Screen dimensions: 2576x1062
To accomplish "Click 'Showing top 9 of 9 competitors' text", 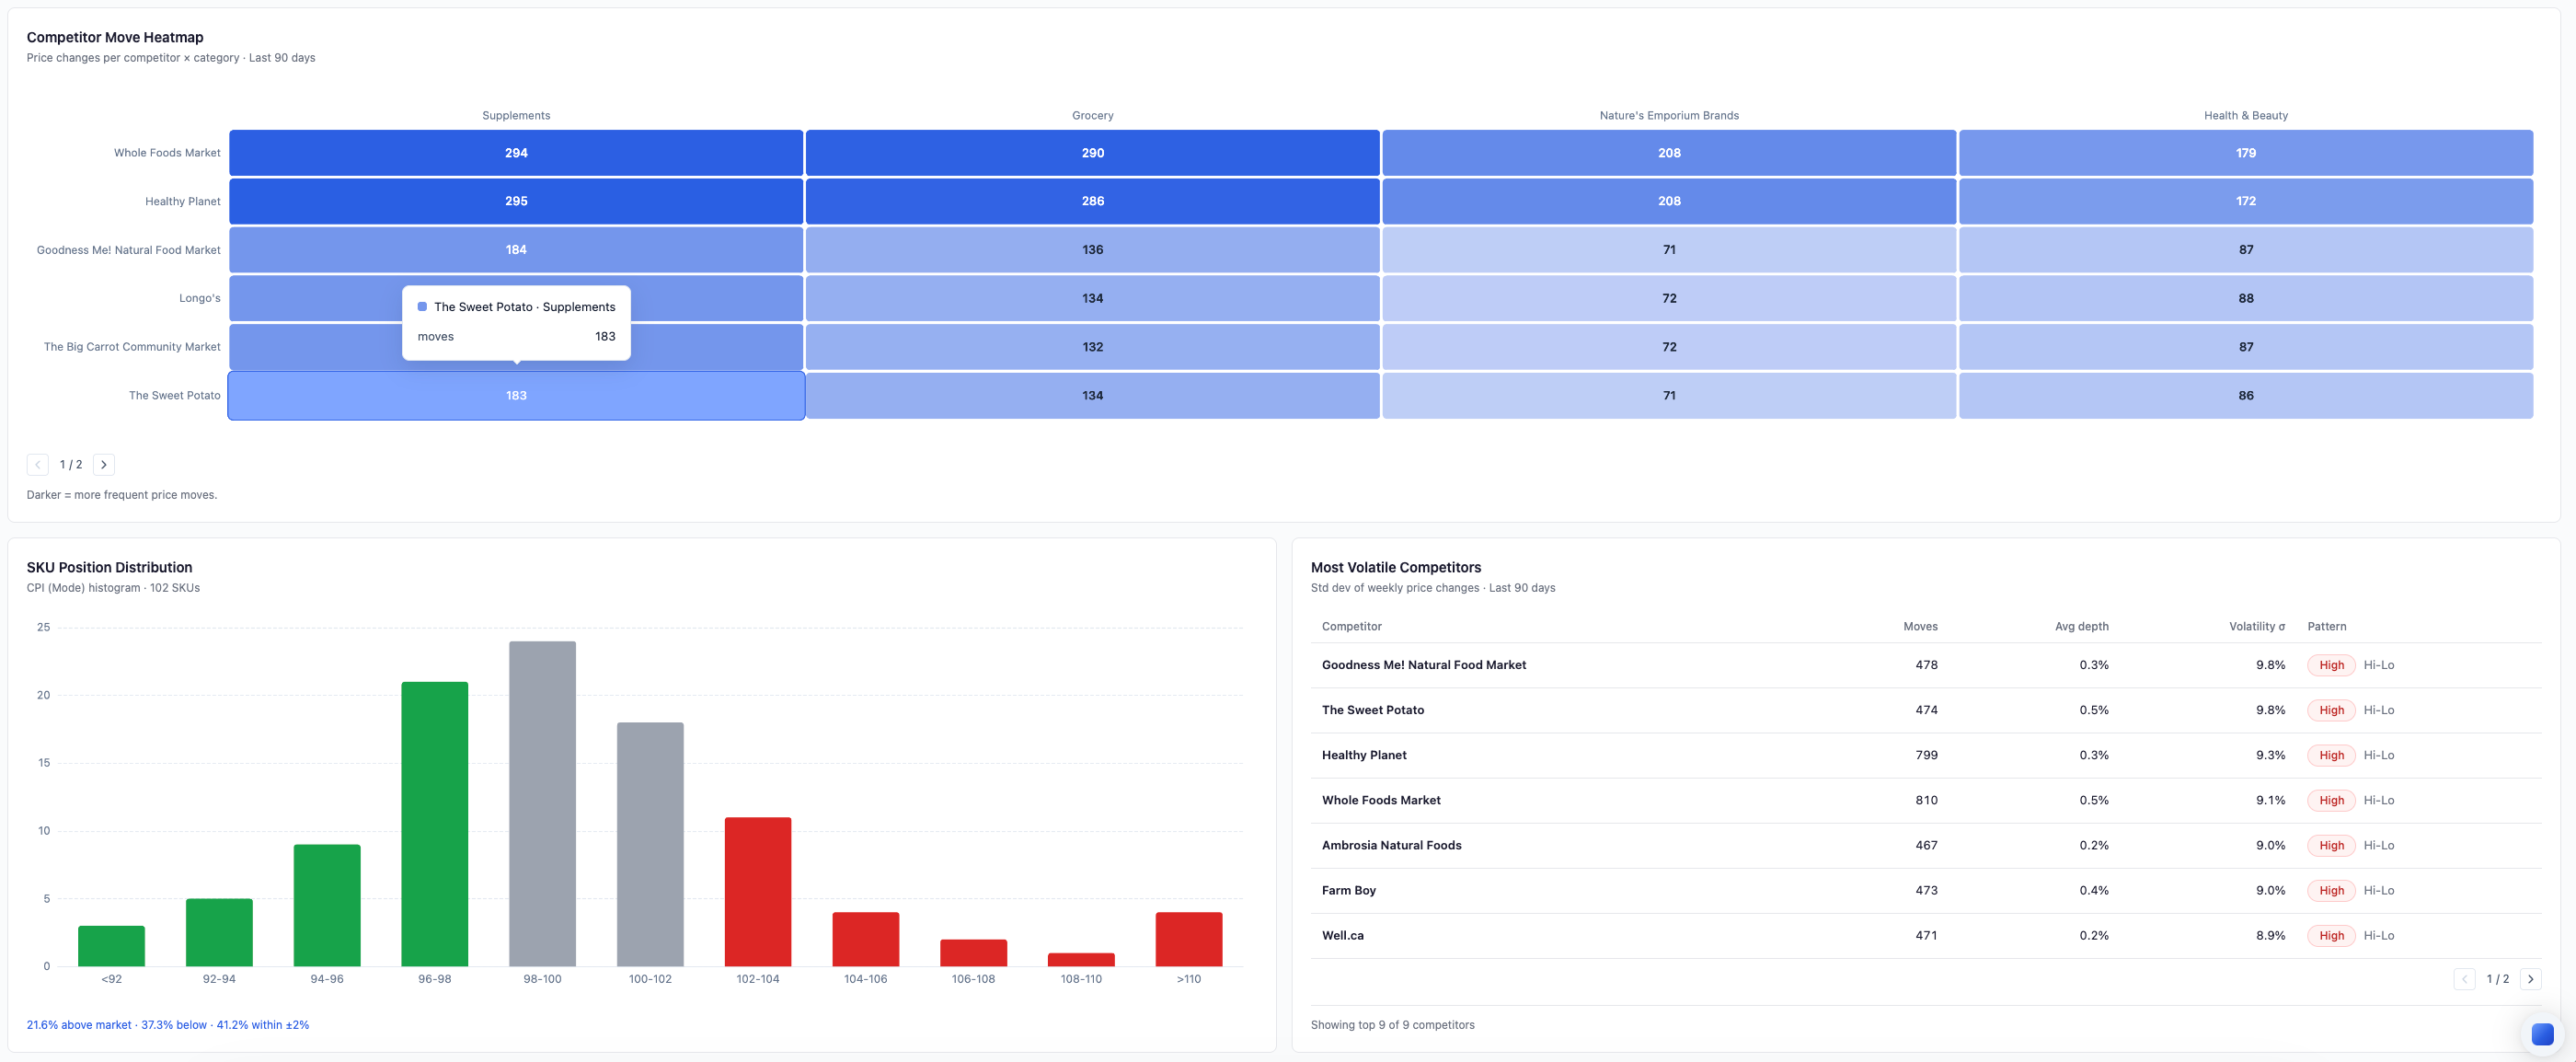I will click(x=1392, y=1025).
